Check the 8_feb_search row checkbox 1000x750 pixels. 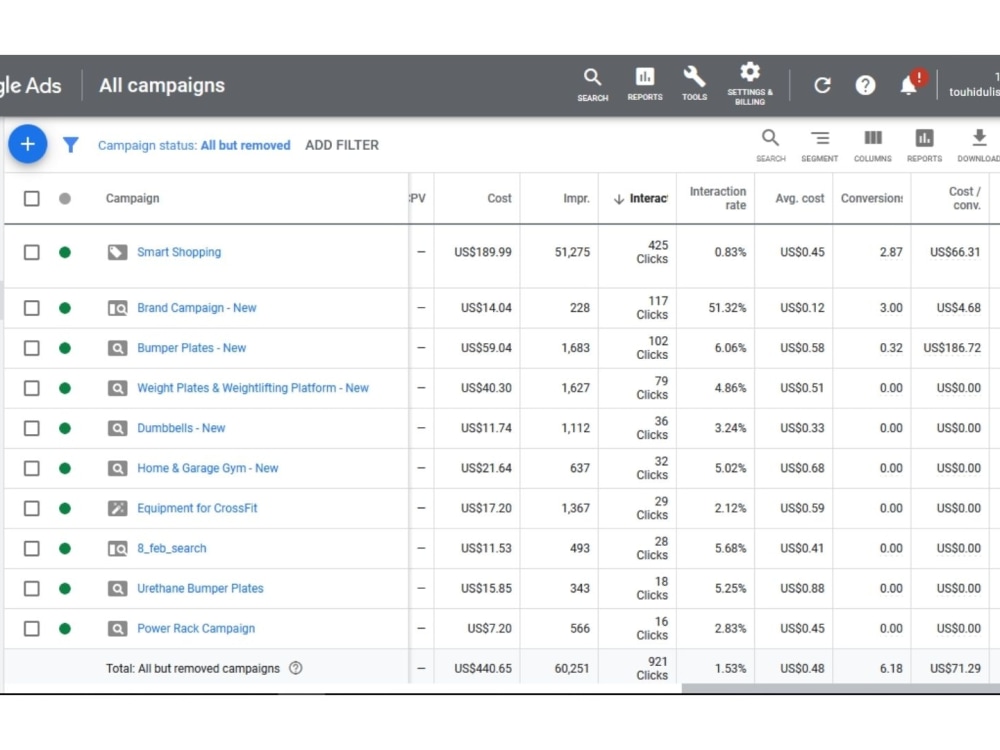(31, 548)
